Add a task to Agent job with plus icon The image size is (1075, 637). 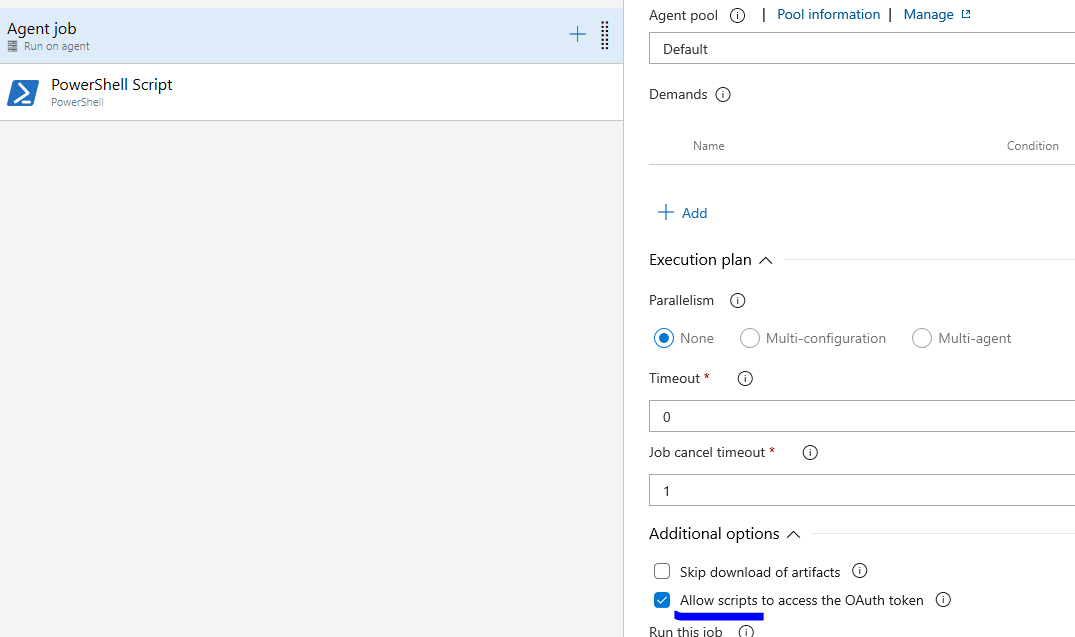click(x=577, y=34)
